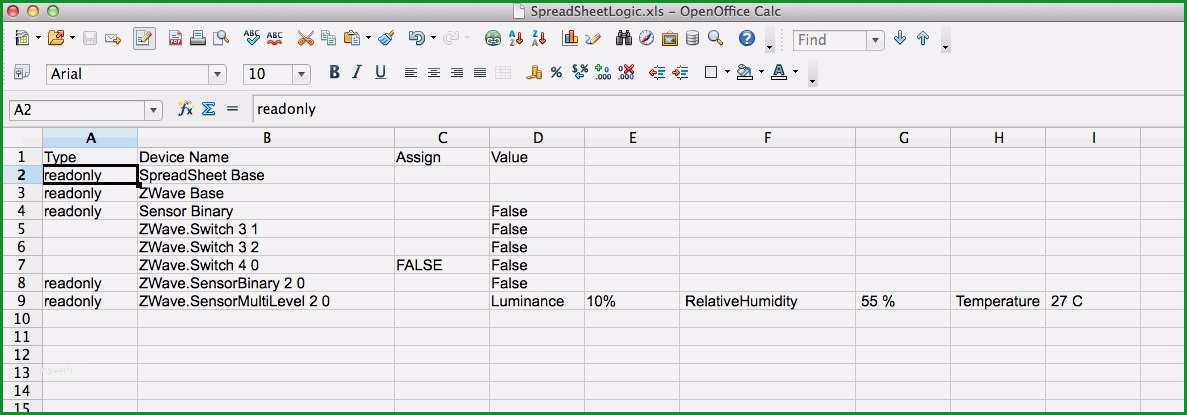This screenshot has height=415, width=1187.
Task: Export directly as PDF
Action: point(176,39)
